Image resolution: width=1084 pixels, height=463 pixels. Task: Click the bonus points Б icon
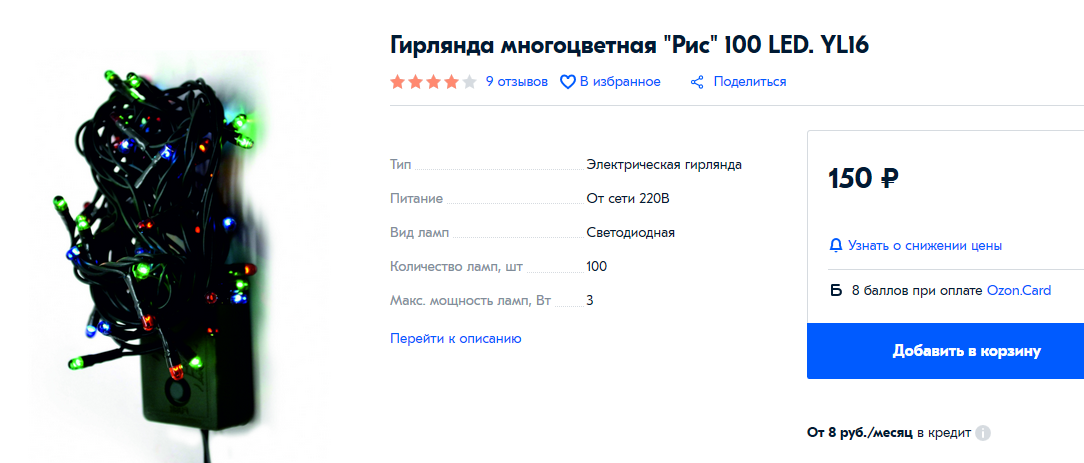click(836, 291)
